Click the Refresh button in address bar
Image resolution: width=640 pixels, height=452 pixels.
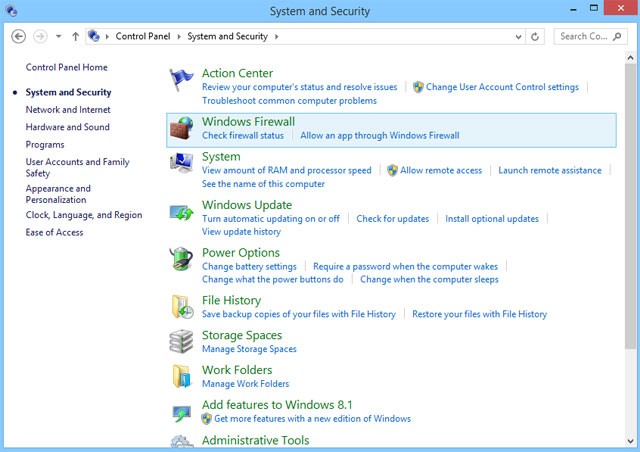click(535, 37)
